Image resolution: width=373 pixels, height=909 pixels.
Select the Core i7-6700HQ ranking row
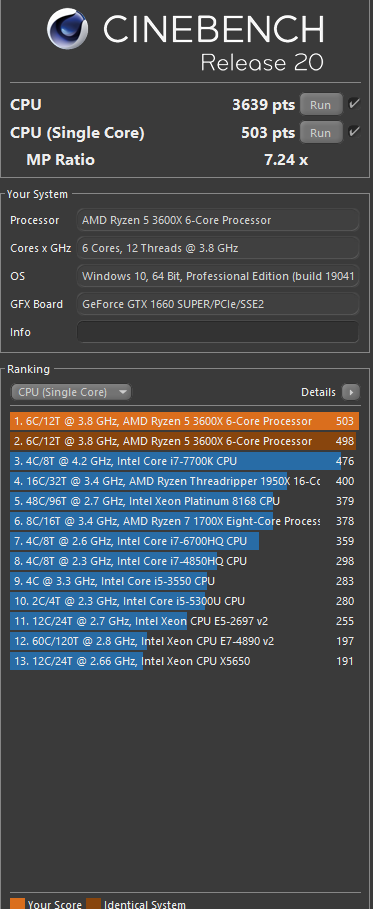[184, 541]
